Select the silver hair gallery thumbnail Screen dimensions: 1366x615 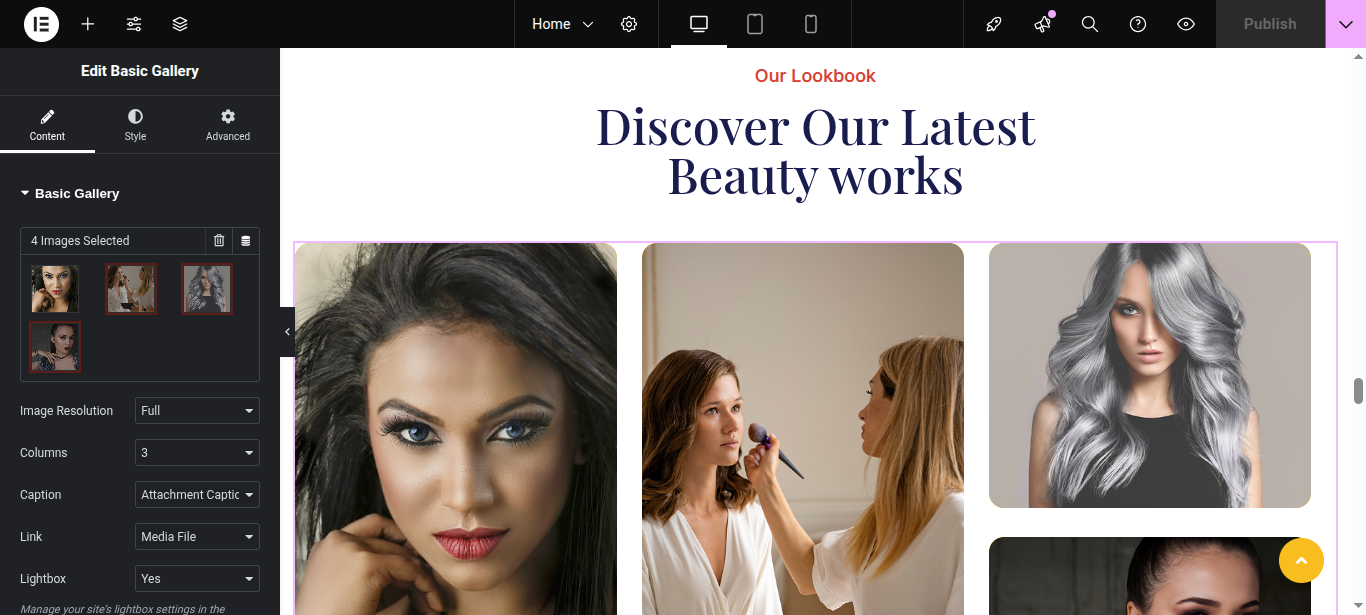[207, 289]
